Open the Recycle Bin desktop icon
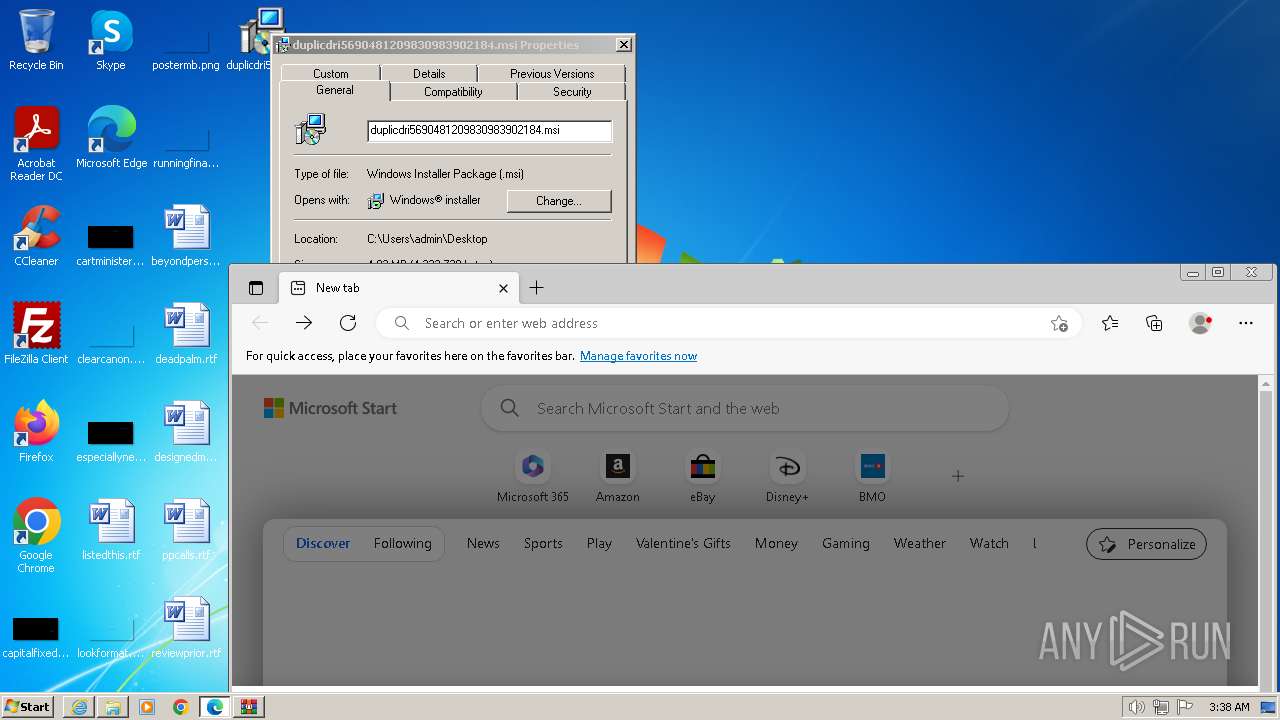Viewport: 1280px width, 720px height. pos(36,40)
